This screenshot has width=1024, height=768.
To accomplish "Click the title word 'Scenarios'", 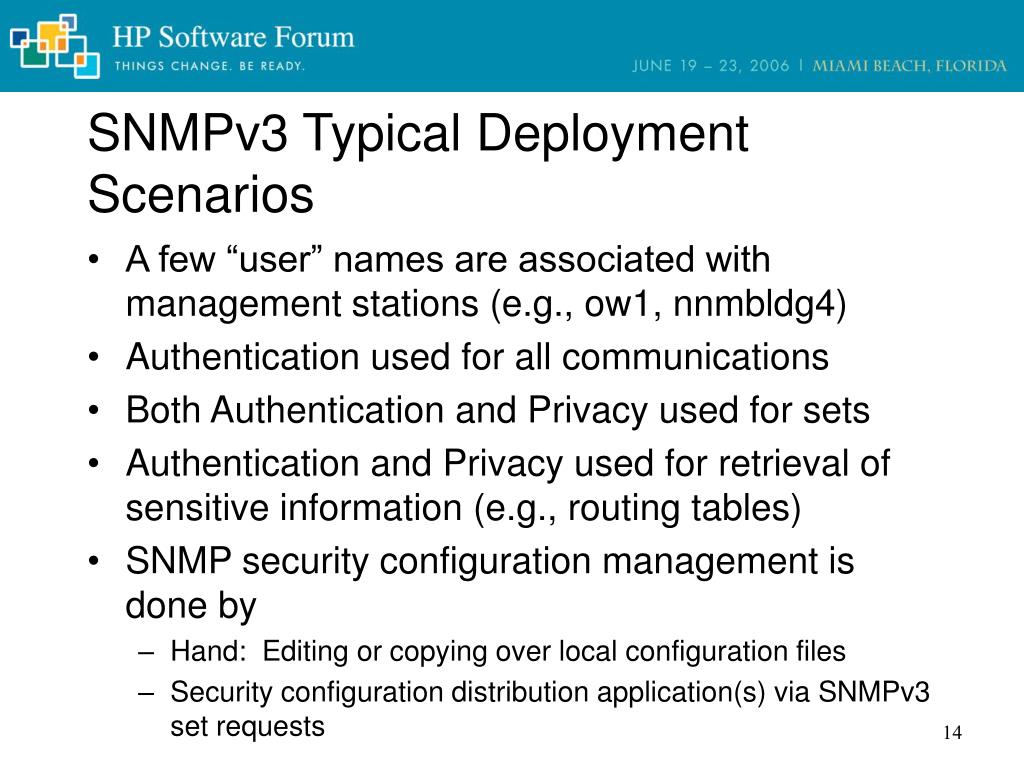I will [x=200, y=194].
